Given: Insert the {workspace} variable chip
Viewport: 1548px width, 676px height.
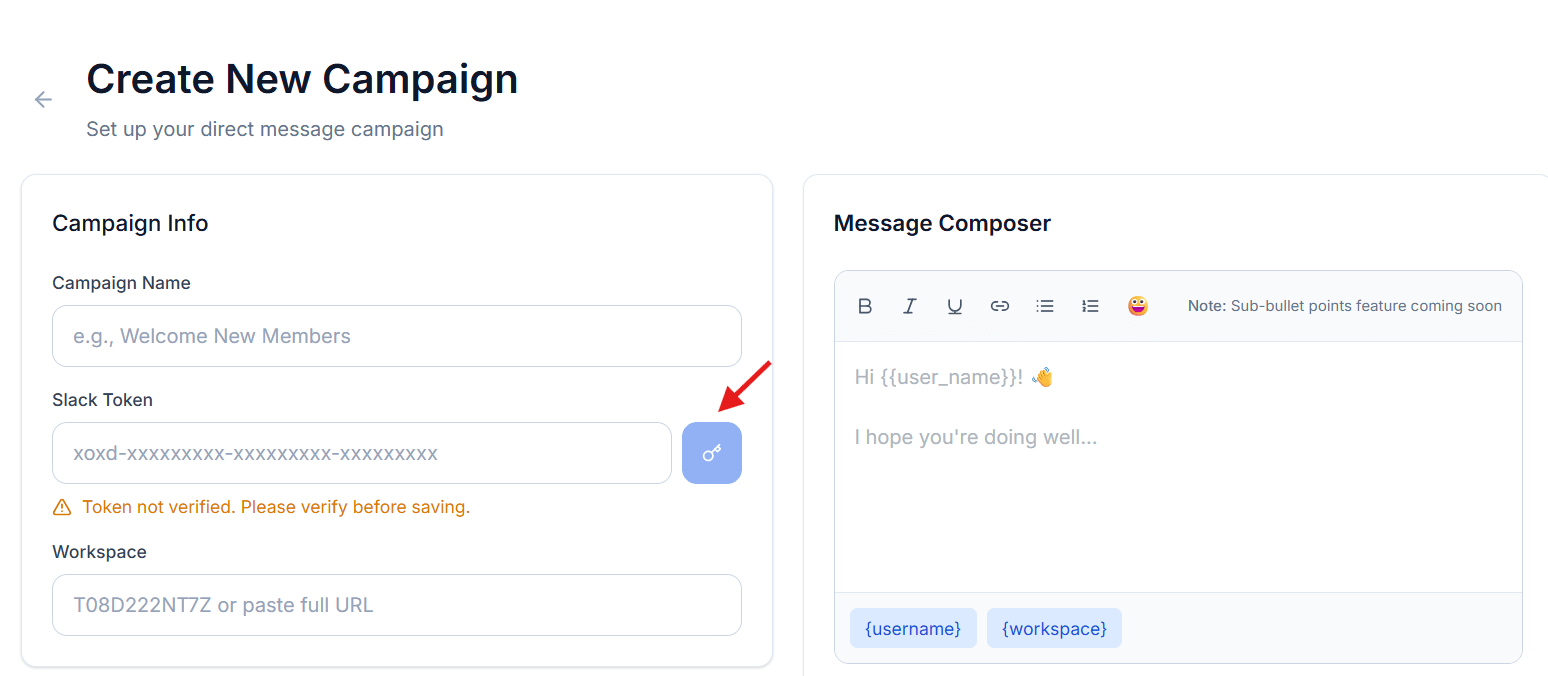Looking at the screenshot, I should [x=1054, y=628].
